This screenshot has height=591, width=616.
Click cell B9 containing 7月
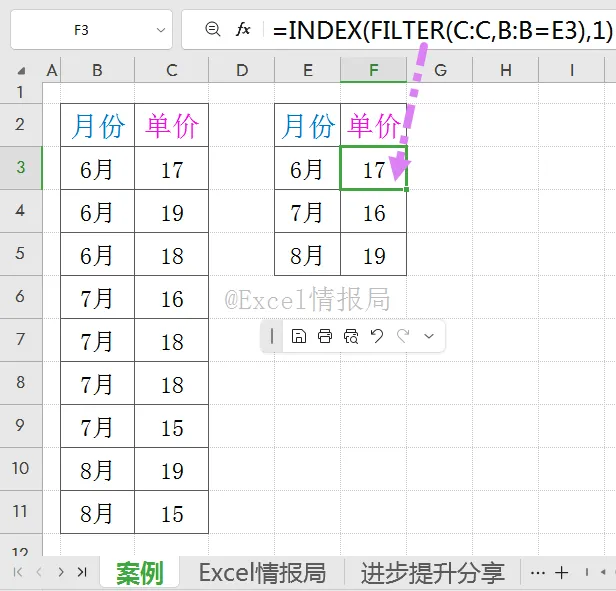tap(97, 426)
